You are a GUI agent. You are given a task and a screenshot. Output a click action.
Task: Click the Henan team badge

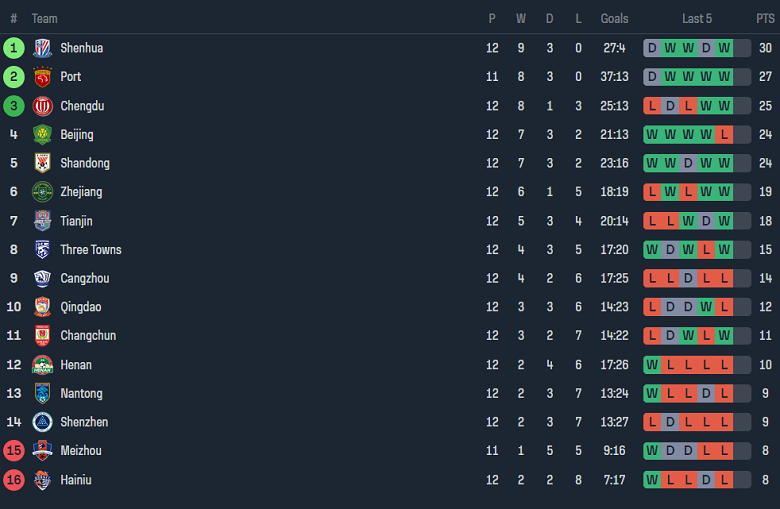(42, 365)
